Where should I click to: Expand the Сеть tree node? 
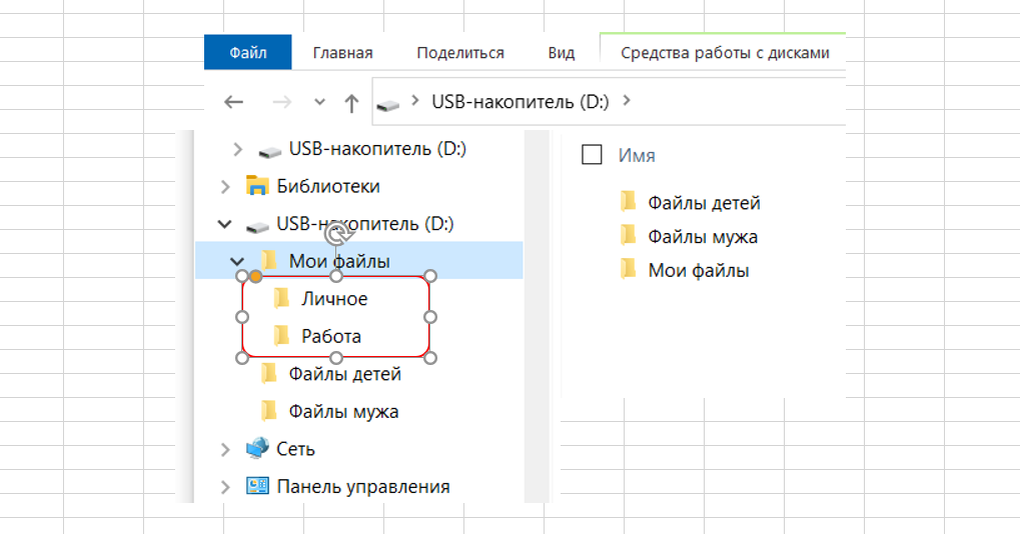click(225, 449)
